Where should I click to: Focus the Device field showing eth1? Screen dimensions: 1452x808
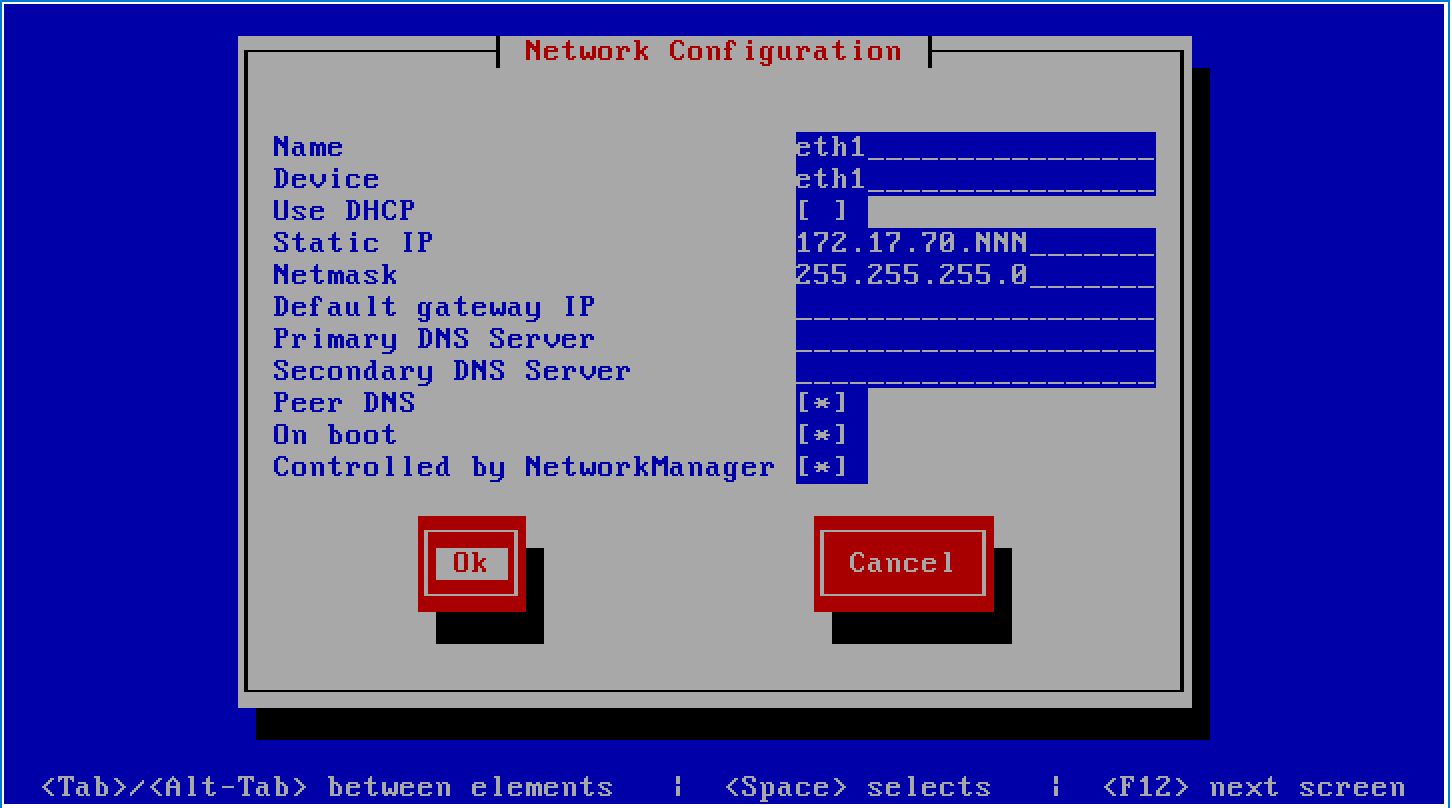(x=976, y=179)
